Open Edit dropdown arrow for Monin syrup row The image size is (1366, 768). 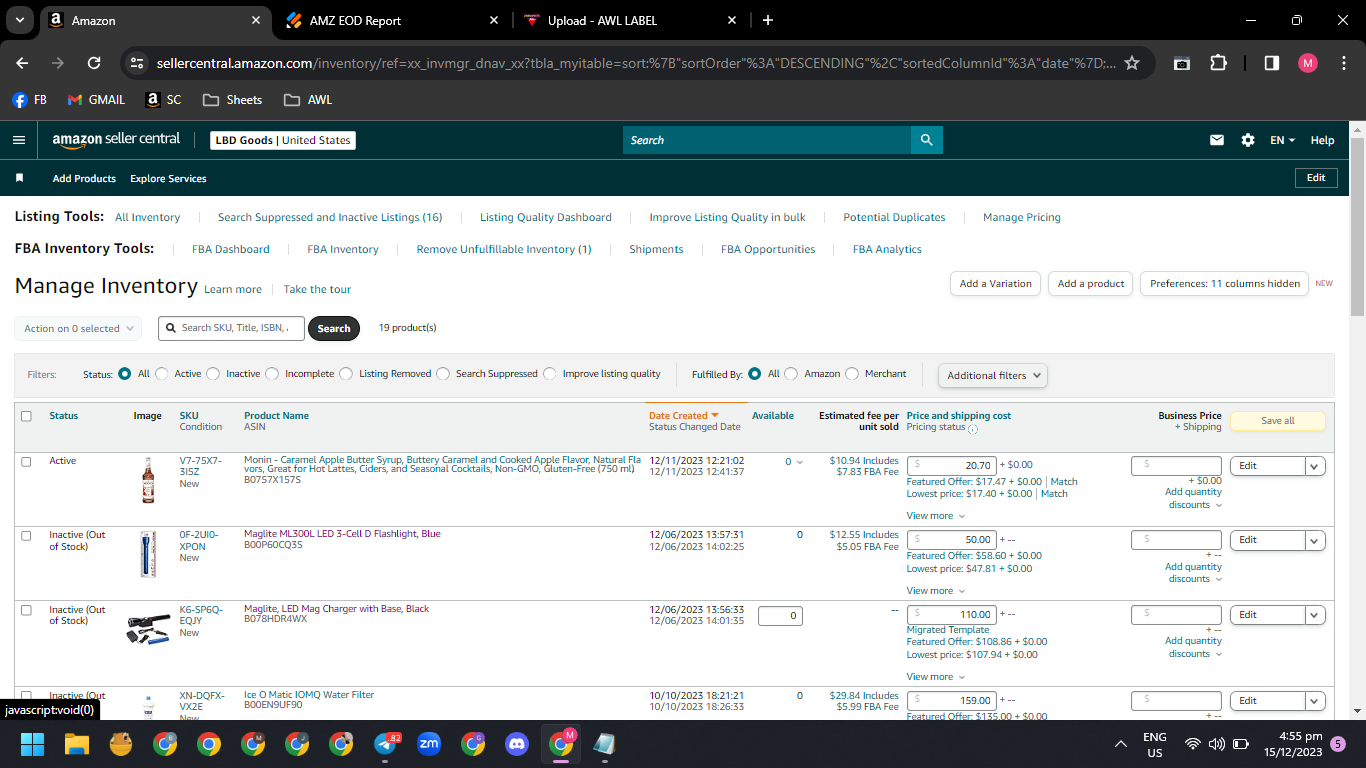tap(1315, 466)
